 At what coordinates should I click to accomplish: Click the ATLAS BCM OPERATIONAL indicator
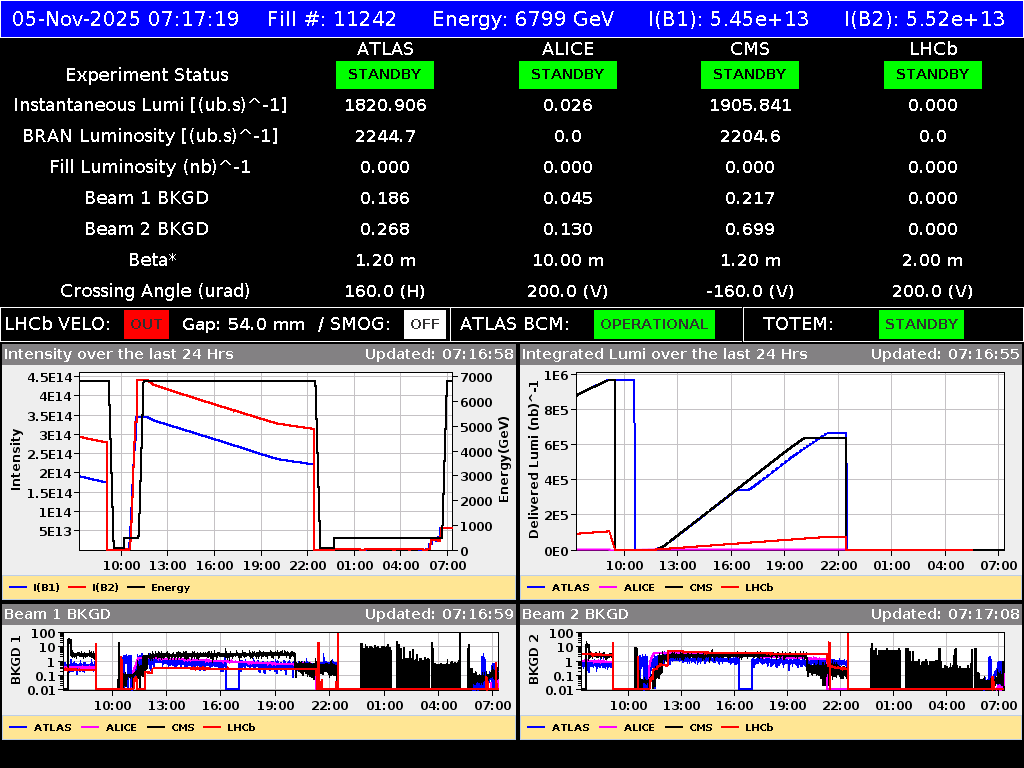coord(654,324)
